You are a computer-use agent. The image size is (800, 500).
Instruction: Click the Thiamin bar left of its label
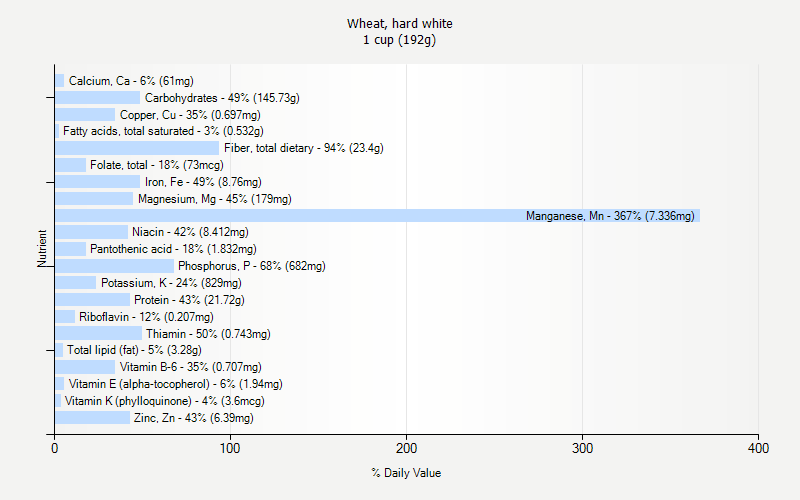(98, 334)
